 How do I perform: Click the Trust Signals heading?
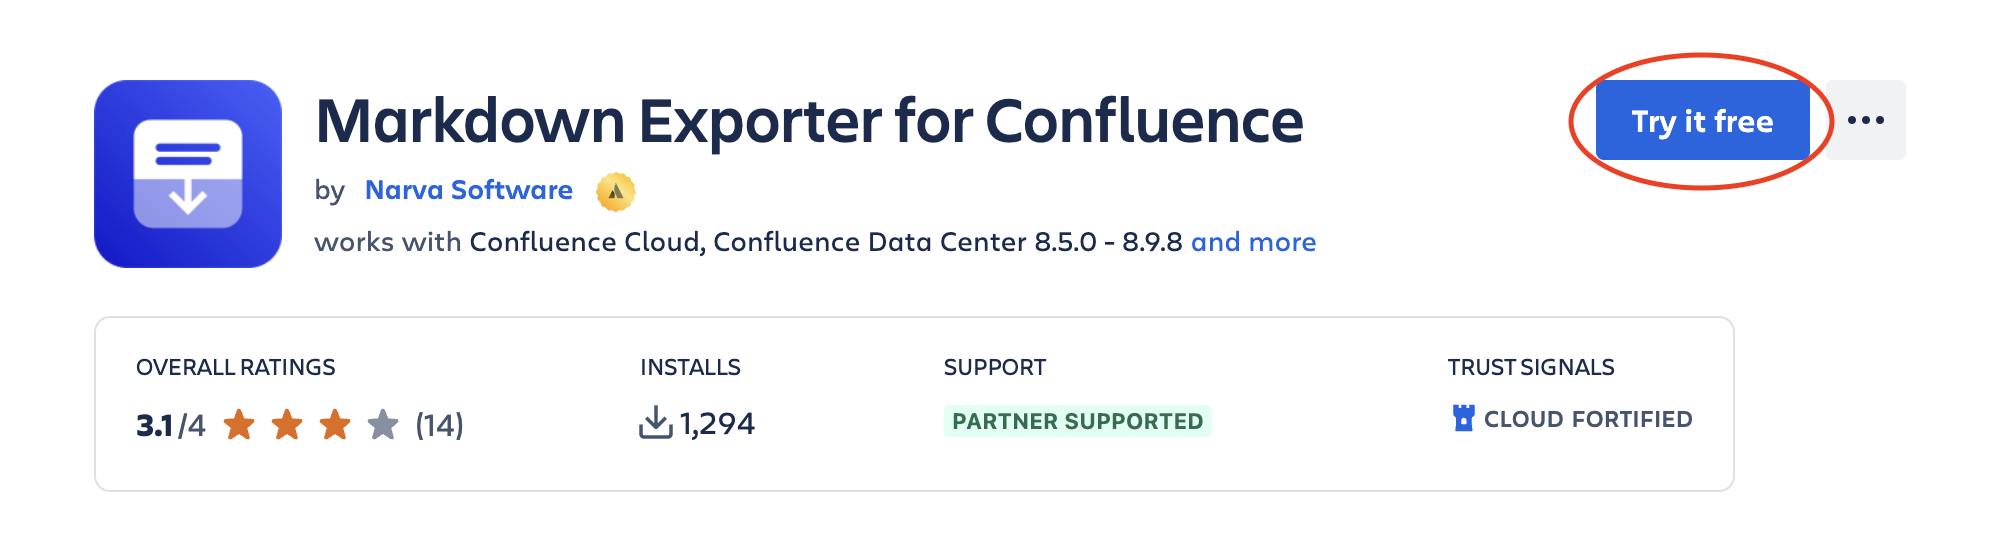point(1530,367)
